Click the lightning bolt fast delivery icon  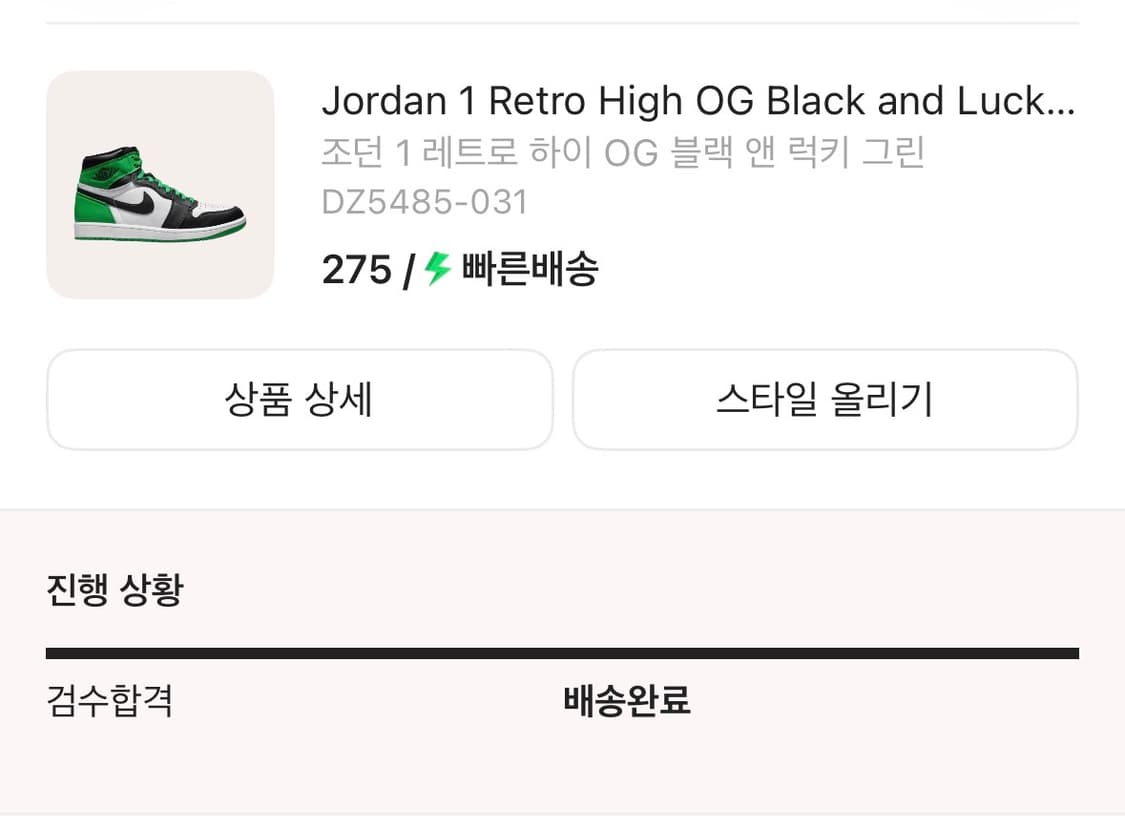pyautogui.click(x=435, y=270)
